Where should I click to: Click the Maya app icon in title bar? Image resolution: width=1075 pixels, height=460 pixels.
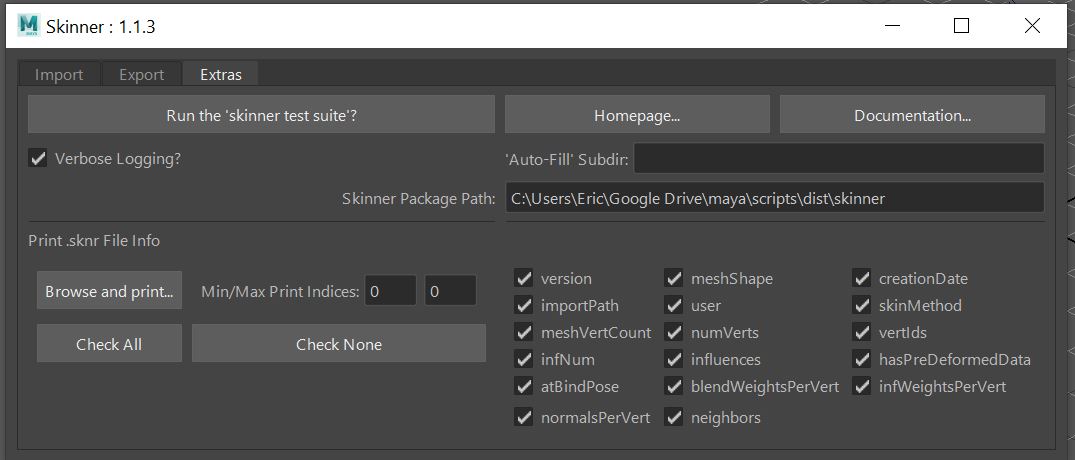tap(29, 25)
